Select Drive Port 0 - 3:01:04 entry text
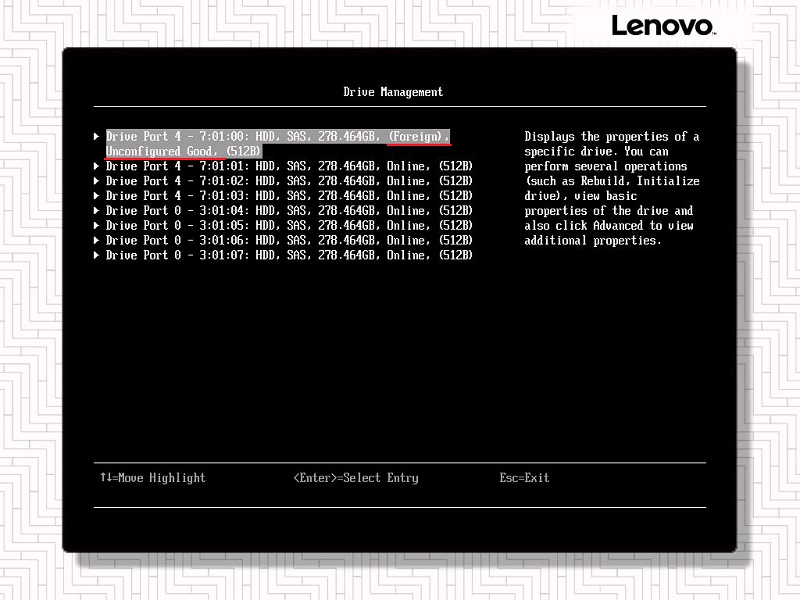The image size is (800, 600). click(x=289, y=211)
